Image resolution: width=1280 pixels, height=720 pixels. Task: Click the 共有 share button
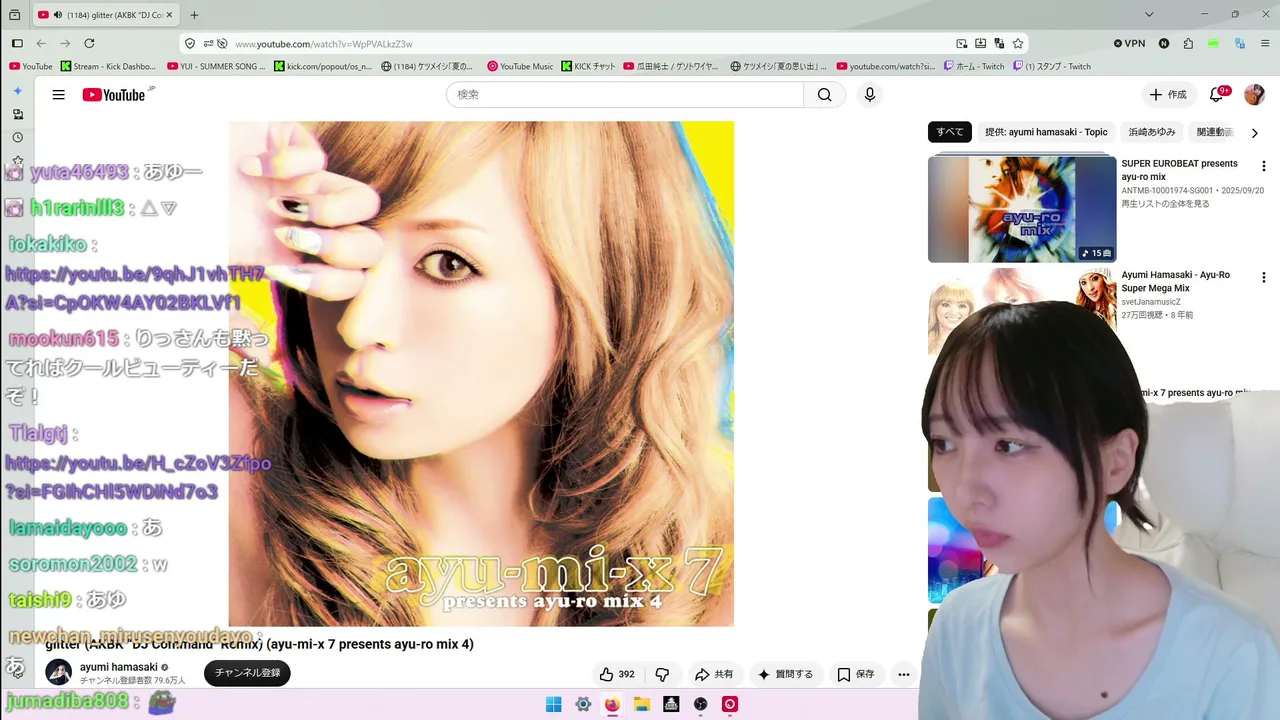pyautogui.click(x=714, y=674)
